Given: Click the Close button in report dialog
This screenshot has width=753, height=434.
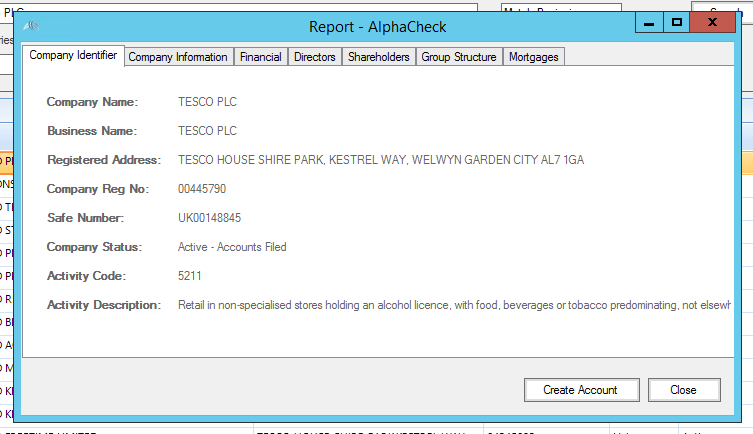Looking at the screenshot, I should click(x=684, y=390).
